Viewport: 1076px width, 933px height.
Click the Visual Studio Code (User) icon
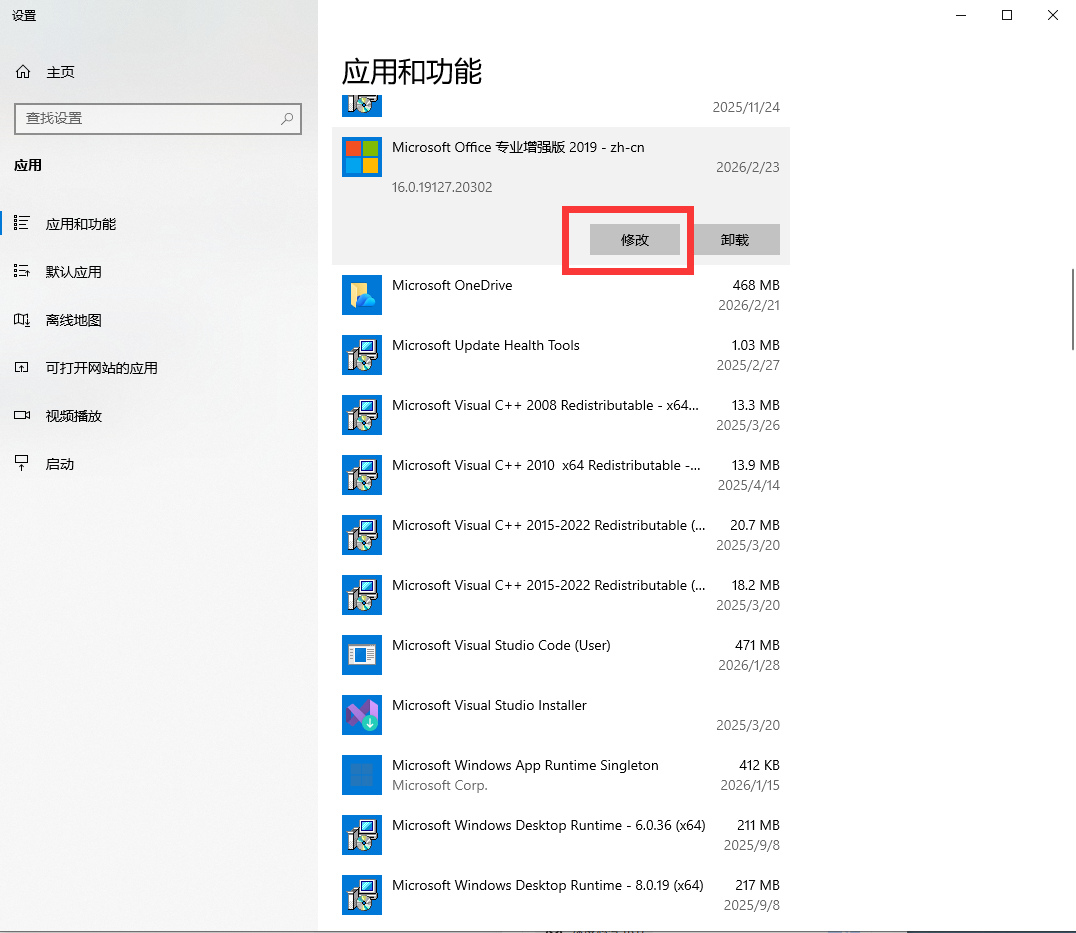click(x=362, y=655)
